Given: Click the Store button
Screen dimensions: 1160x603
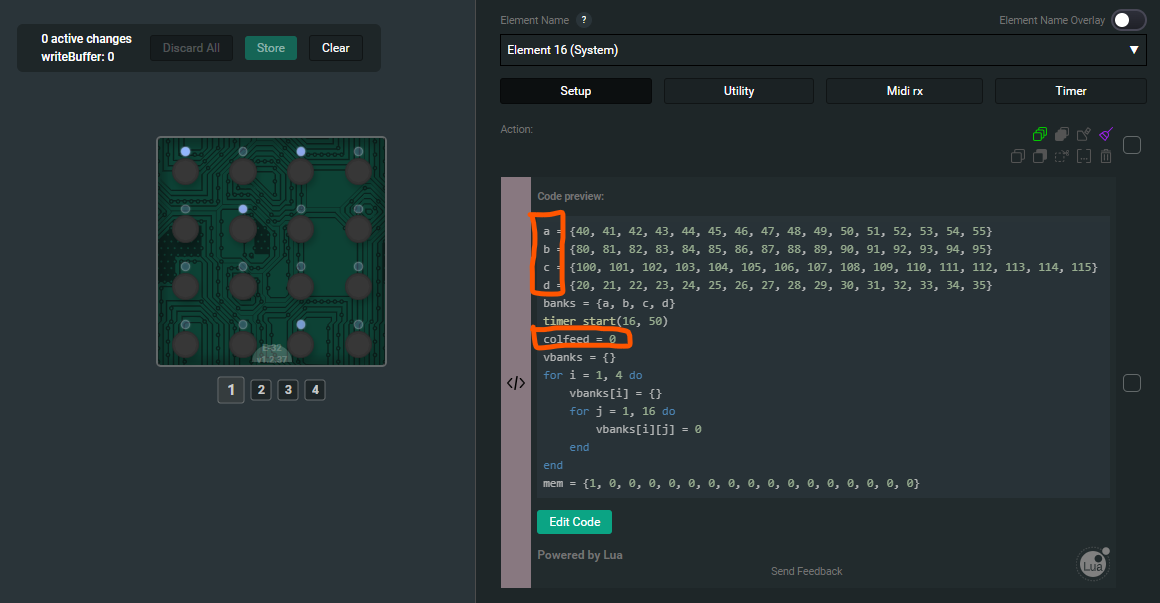Looking at the screenshot, I should (270, 48).
